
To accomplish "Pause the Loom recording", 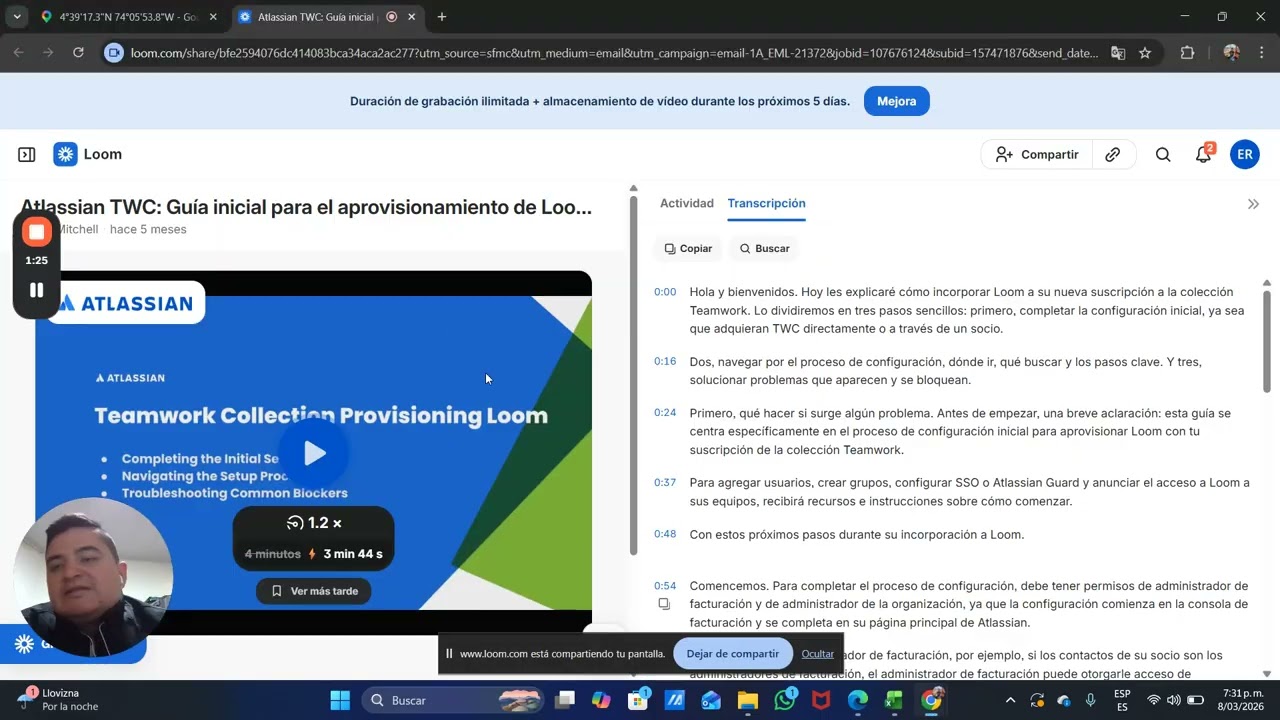I will 37,290.
